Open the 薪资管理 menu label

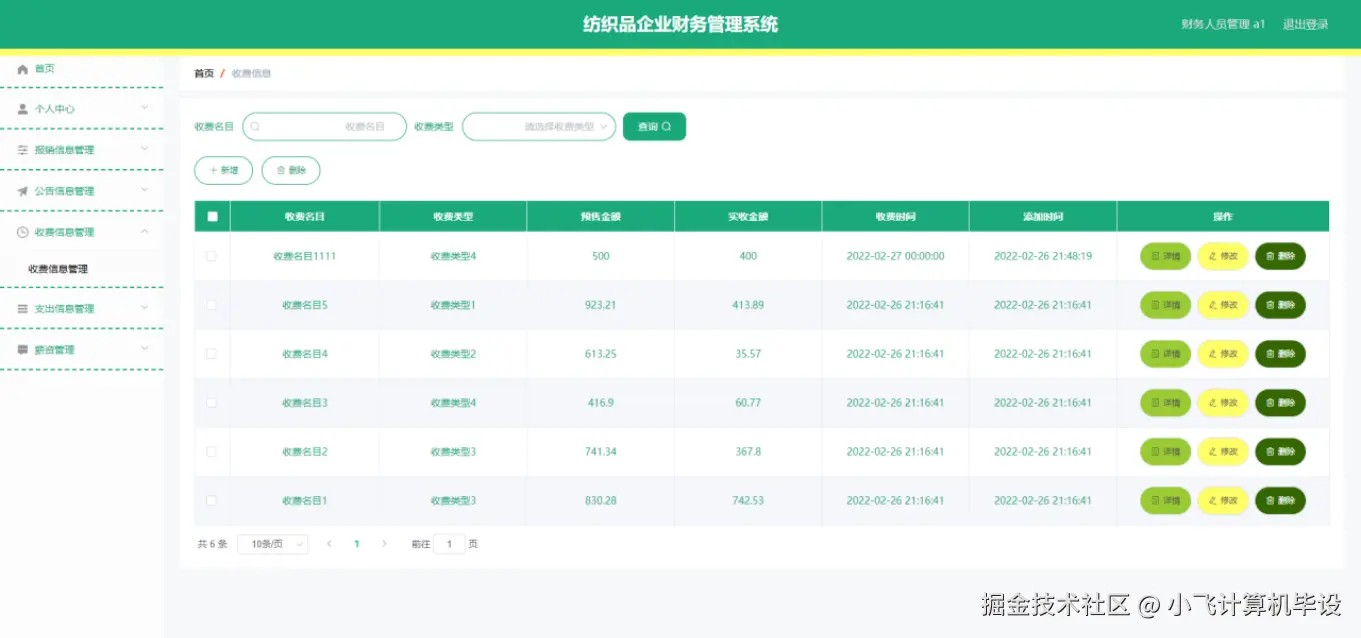point(55,350)
